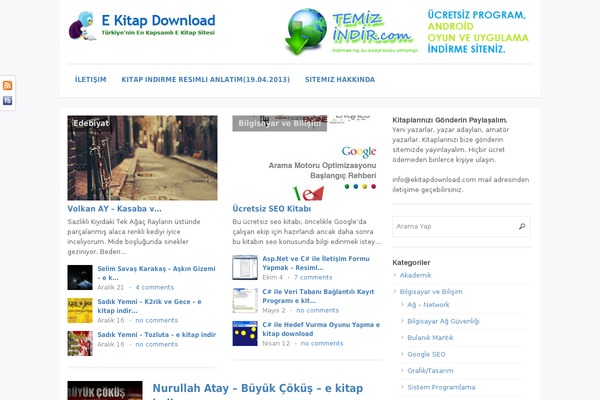Click the Tozluta post thumbnail

pyautogui.click(x=80, y=343)
